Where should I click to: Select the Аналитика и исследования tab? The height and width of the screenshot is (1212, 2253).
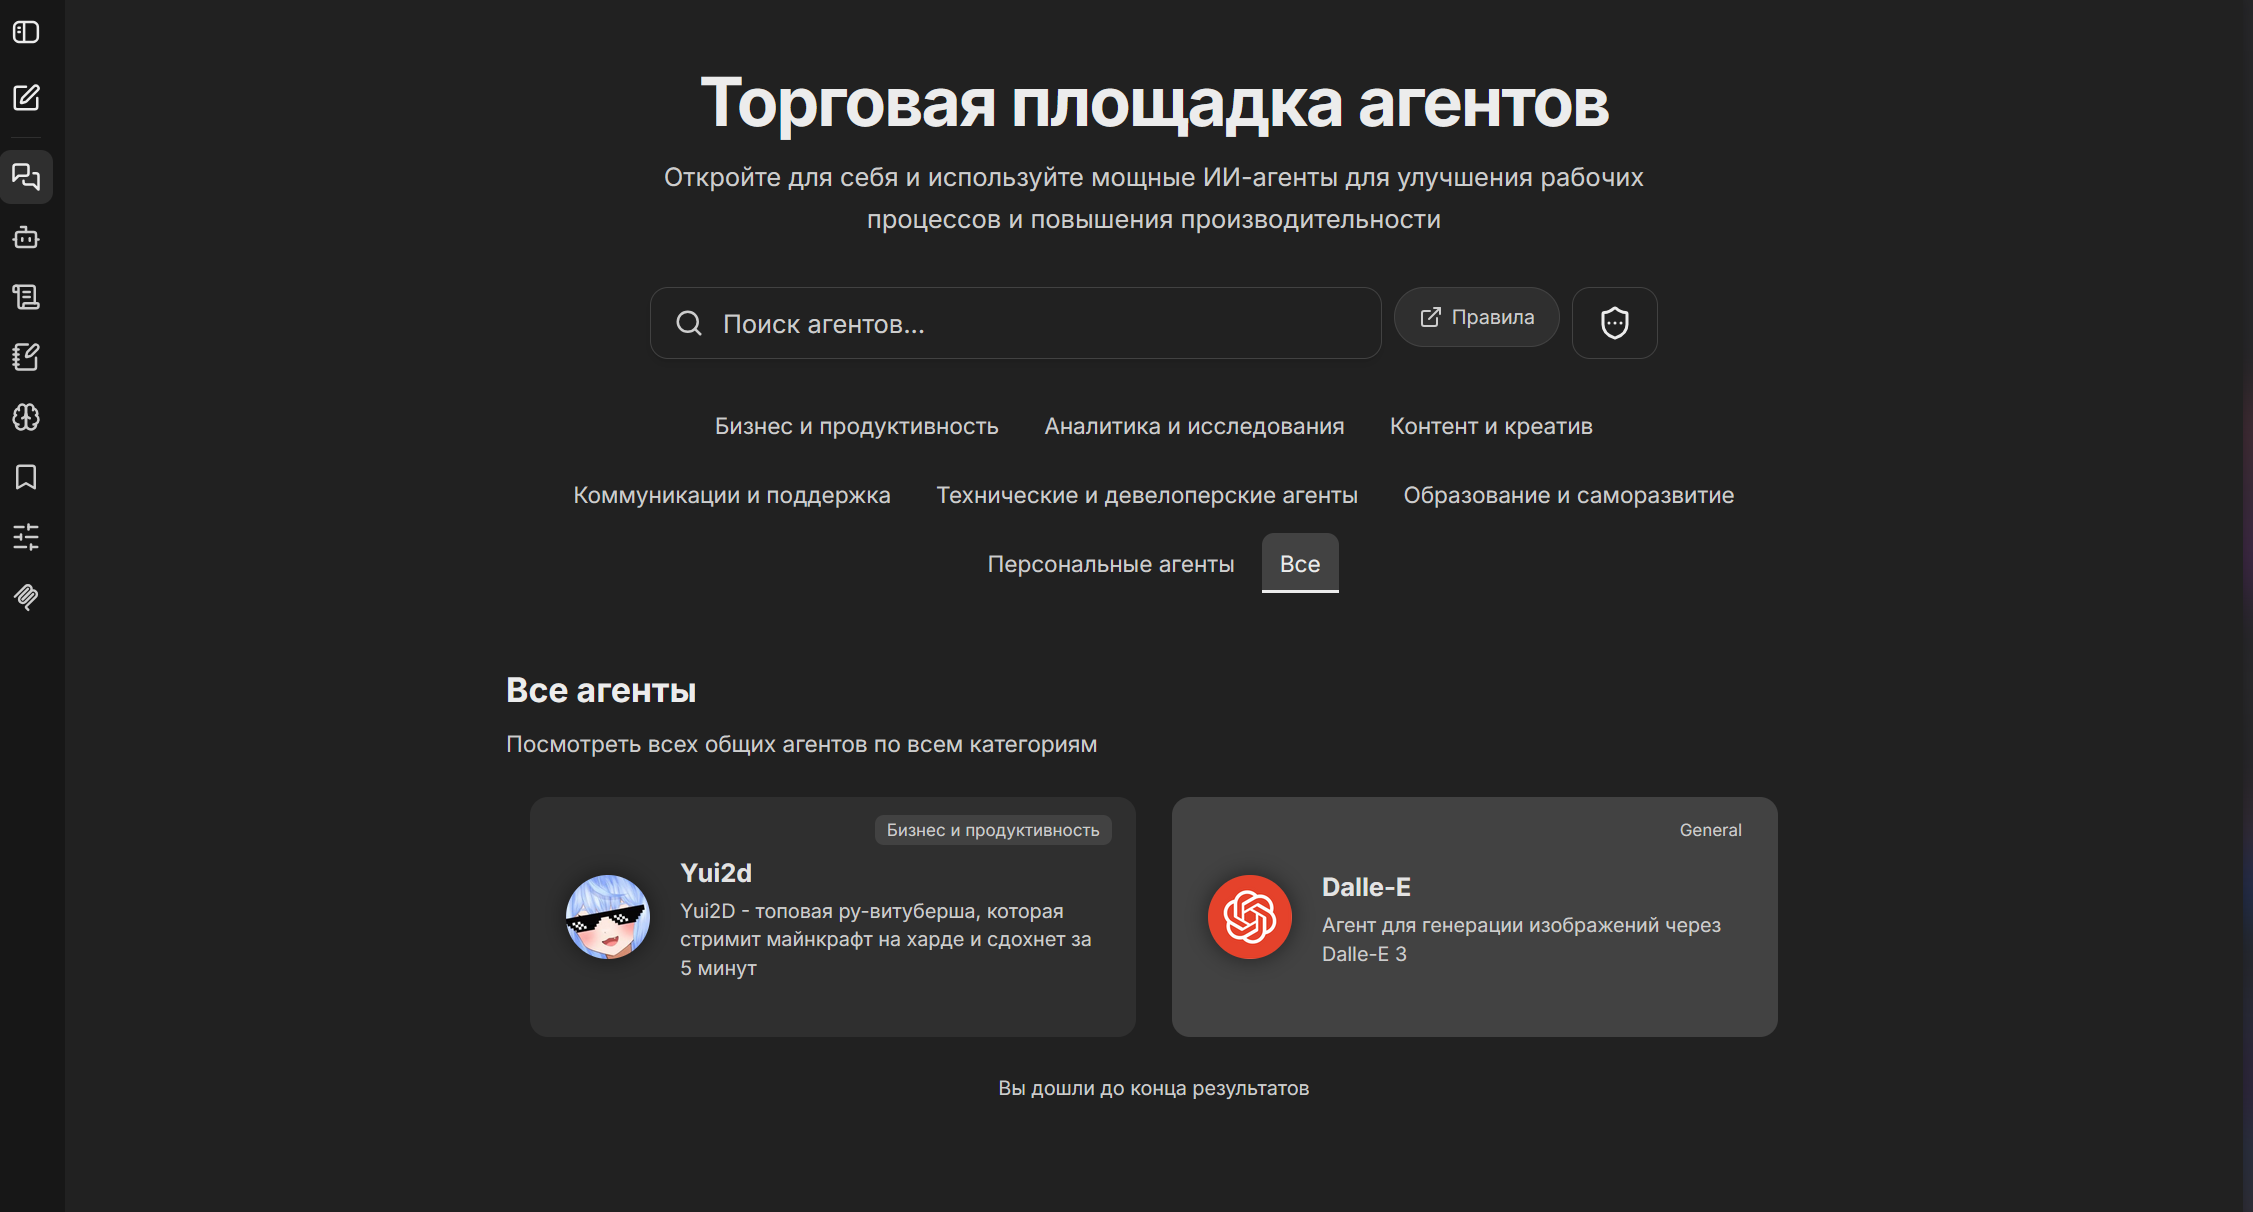1194,426
